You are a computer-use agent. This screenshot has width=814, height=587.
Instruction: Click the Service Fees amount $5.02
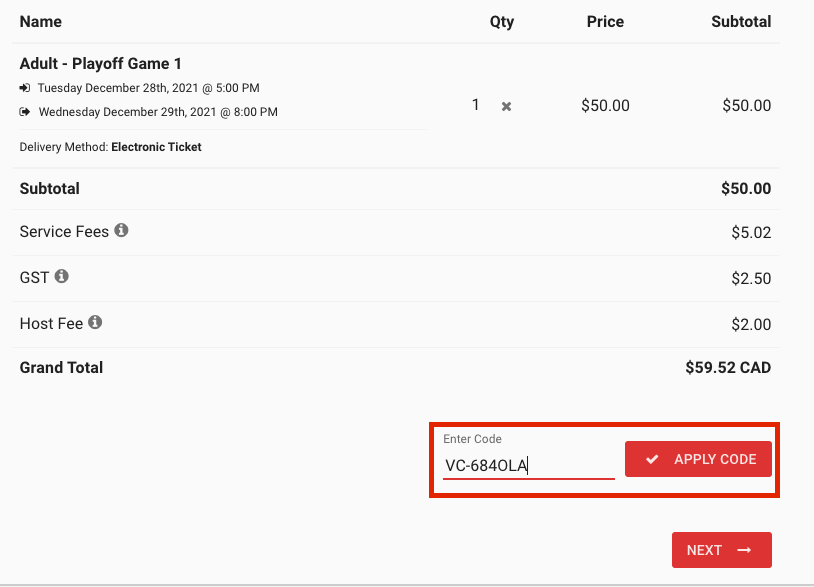tap(751, 233)
